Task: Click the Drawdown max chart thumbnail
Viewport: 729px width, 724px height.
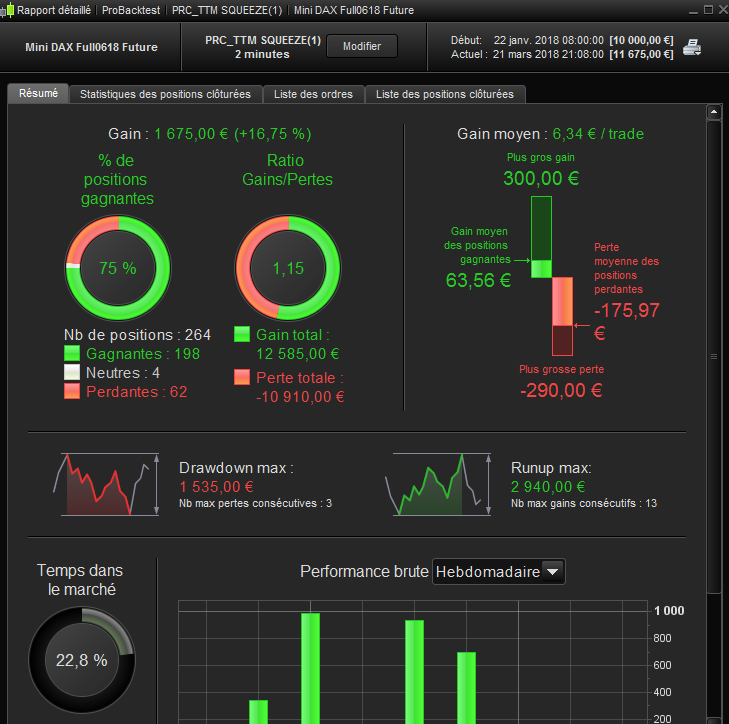Action: (x=106, y=485)
